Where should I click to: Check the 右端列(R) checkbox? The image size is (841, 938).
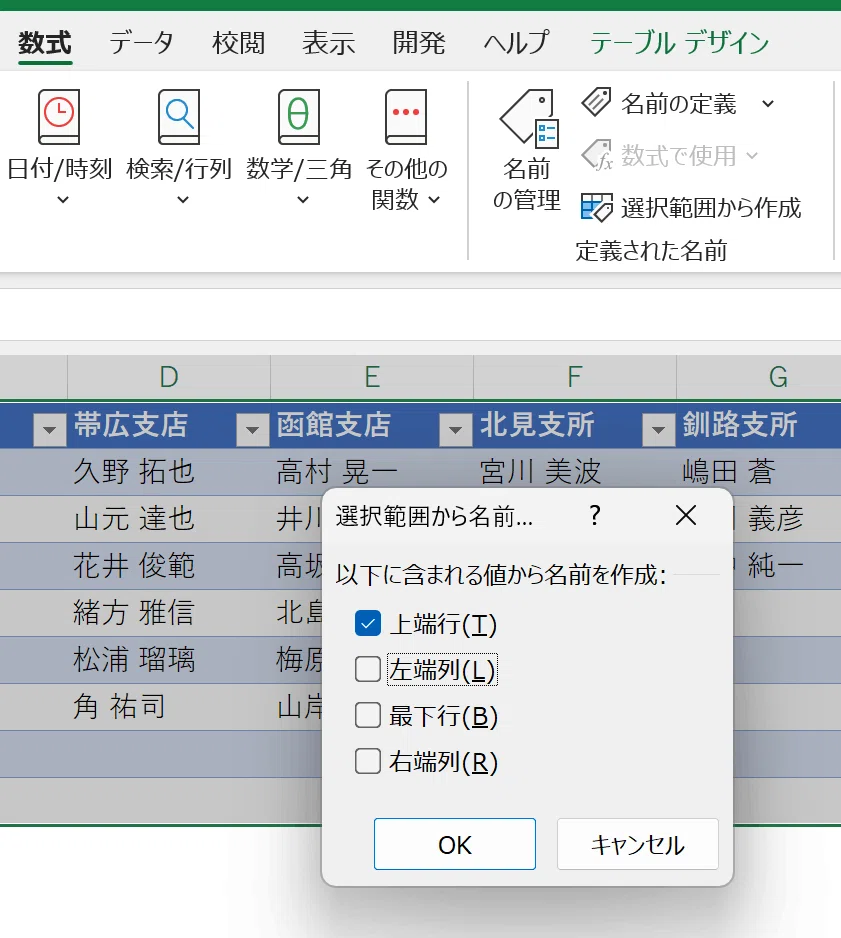tap(368, 762)
